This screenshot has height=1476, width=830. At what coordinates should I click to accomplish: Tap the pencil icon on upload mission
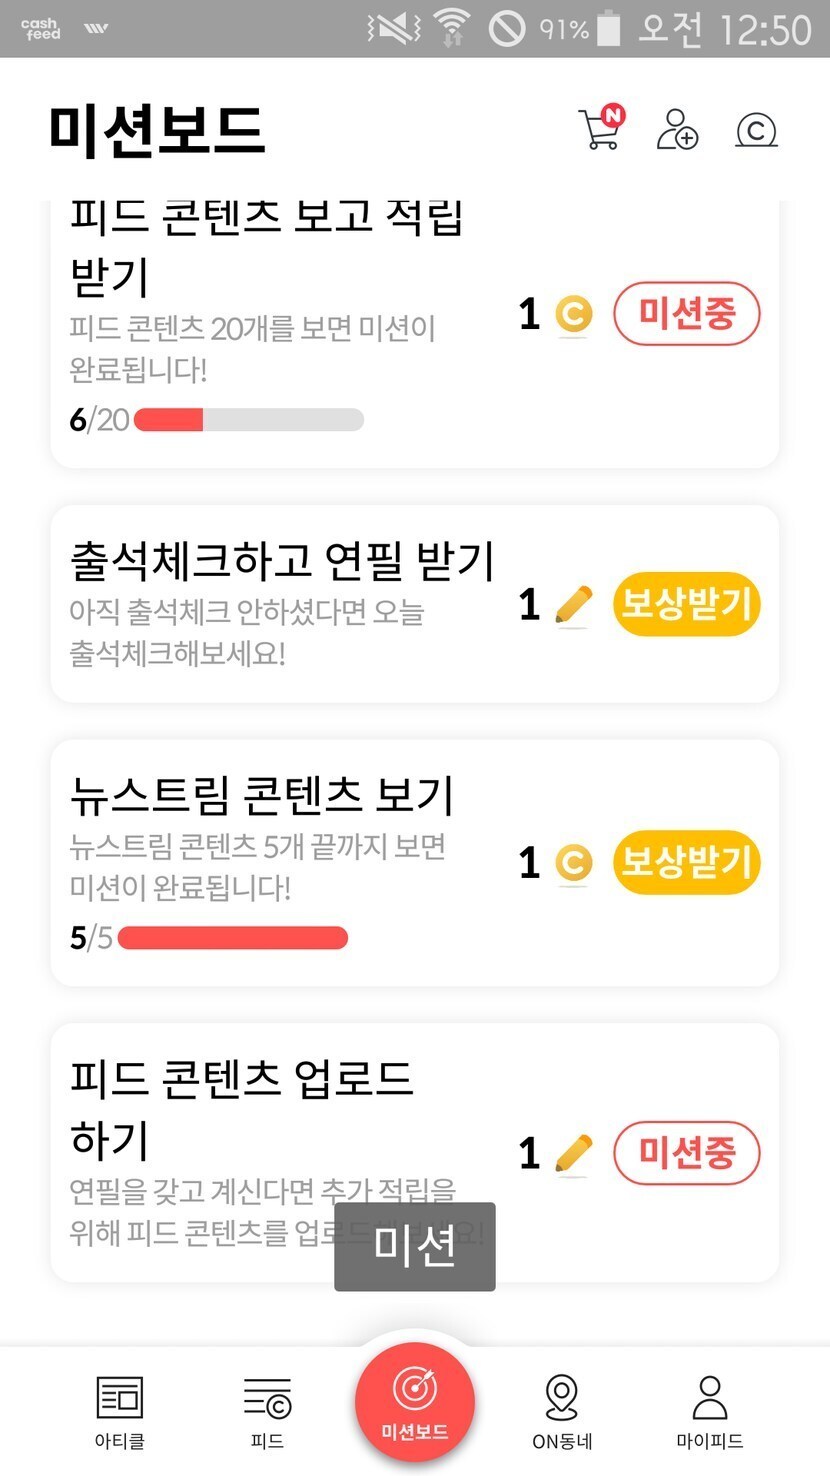click(x=574, y=1153)
